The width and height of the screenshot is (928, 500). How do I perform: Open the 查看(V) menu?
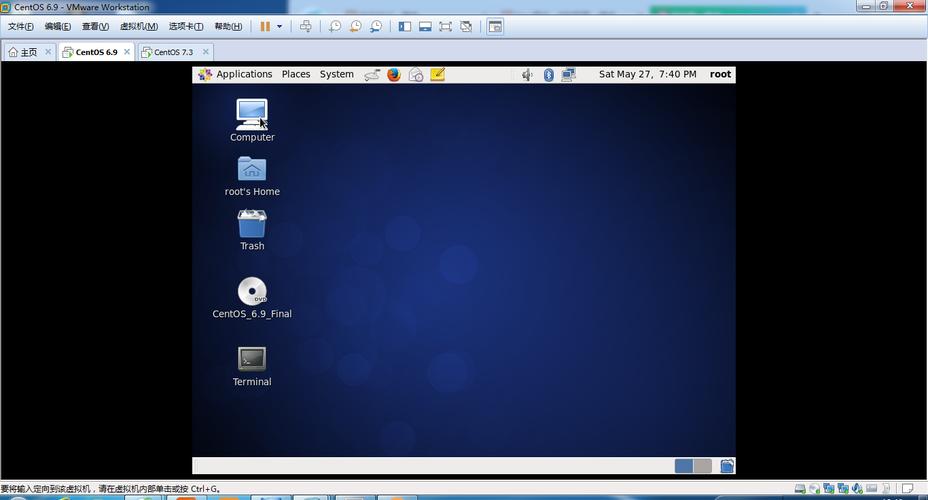pyautogui.click(x=95, y=27)
